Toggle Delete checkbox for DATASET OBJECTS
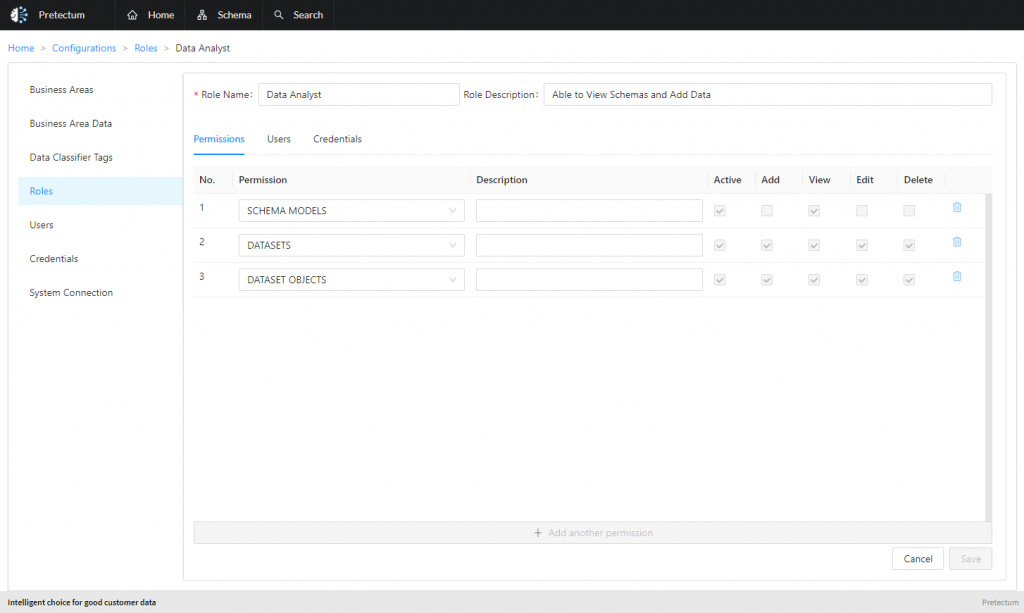 click(909, 280)
